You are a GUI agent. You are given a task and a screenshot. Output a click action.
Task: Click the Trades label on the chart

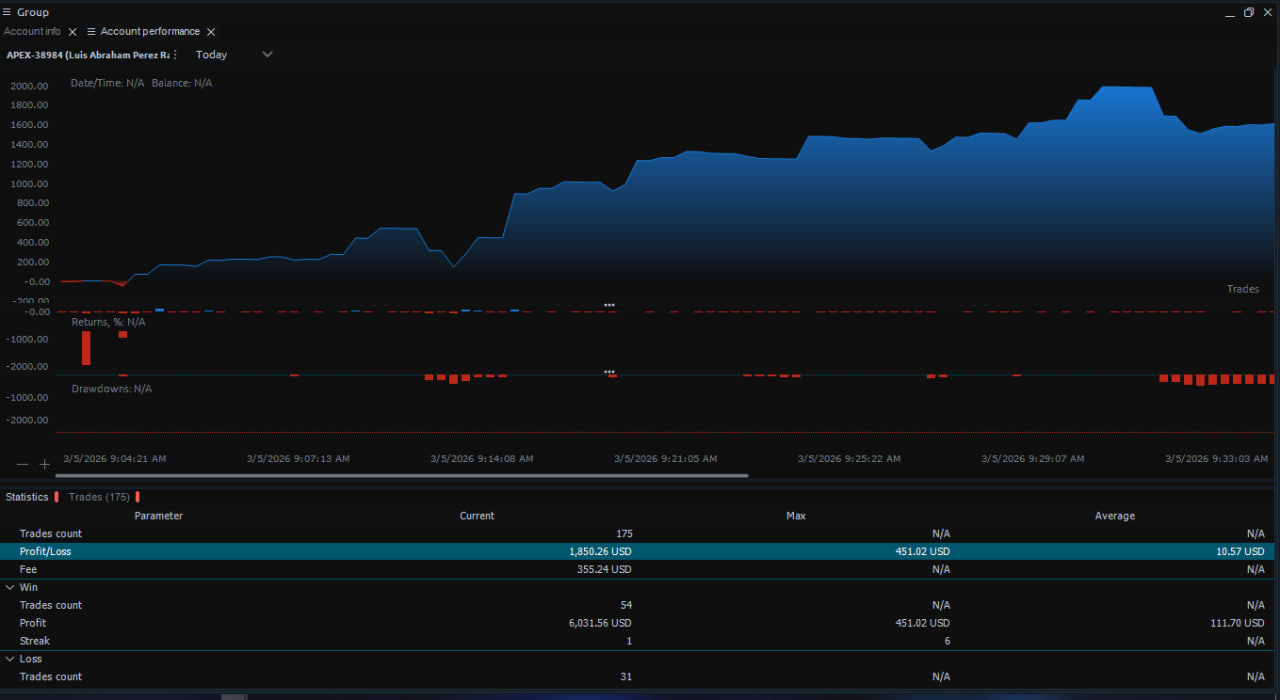[1242, 289]
